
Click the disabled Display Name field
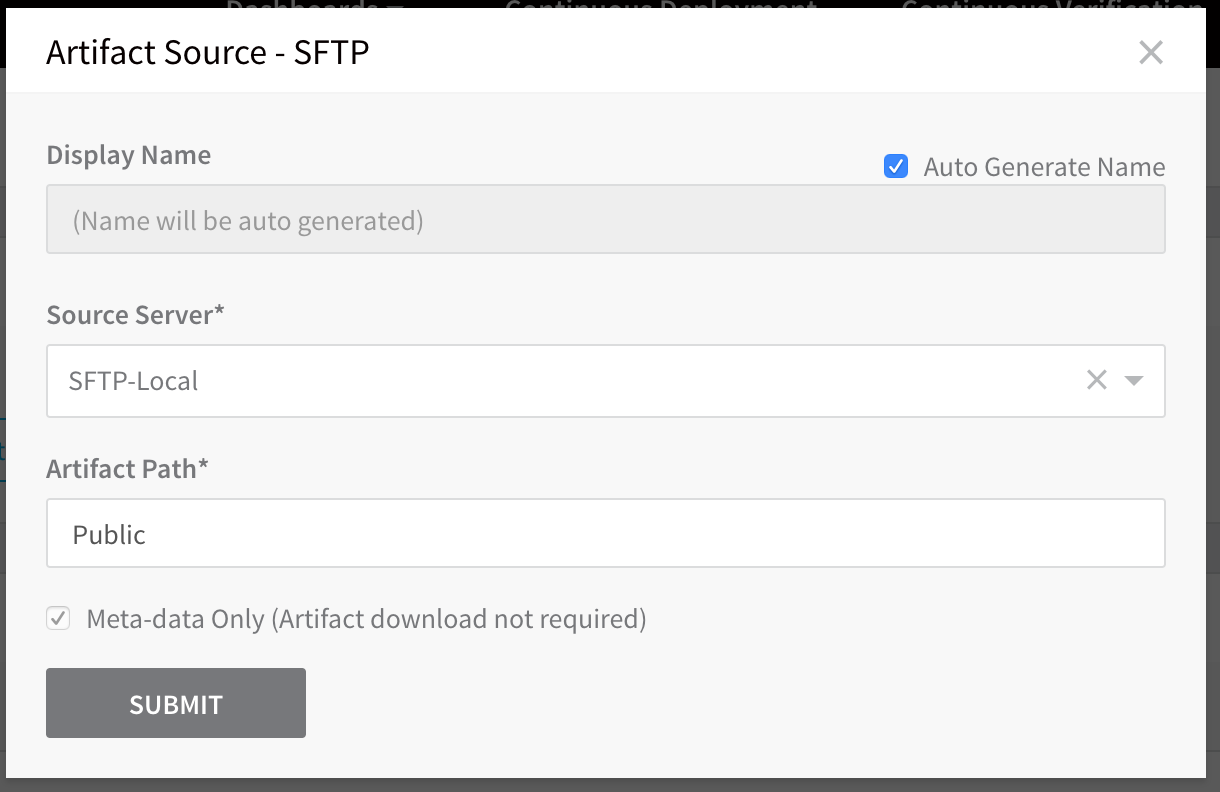point(605,219)
